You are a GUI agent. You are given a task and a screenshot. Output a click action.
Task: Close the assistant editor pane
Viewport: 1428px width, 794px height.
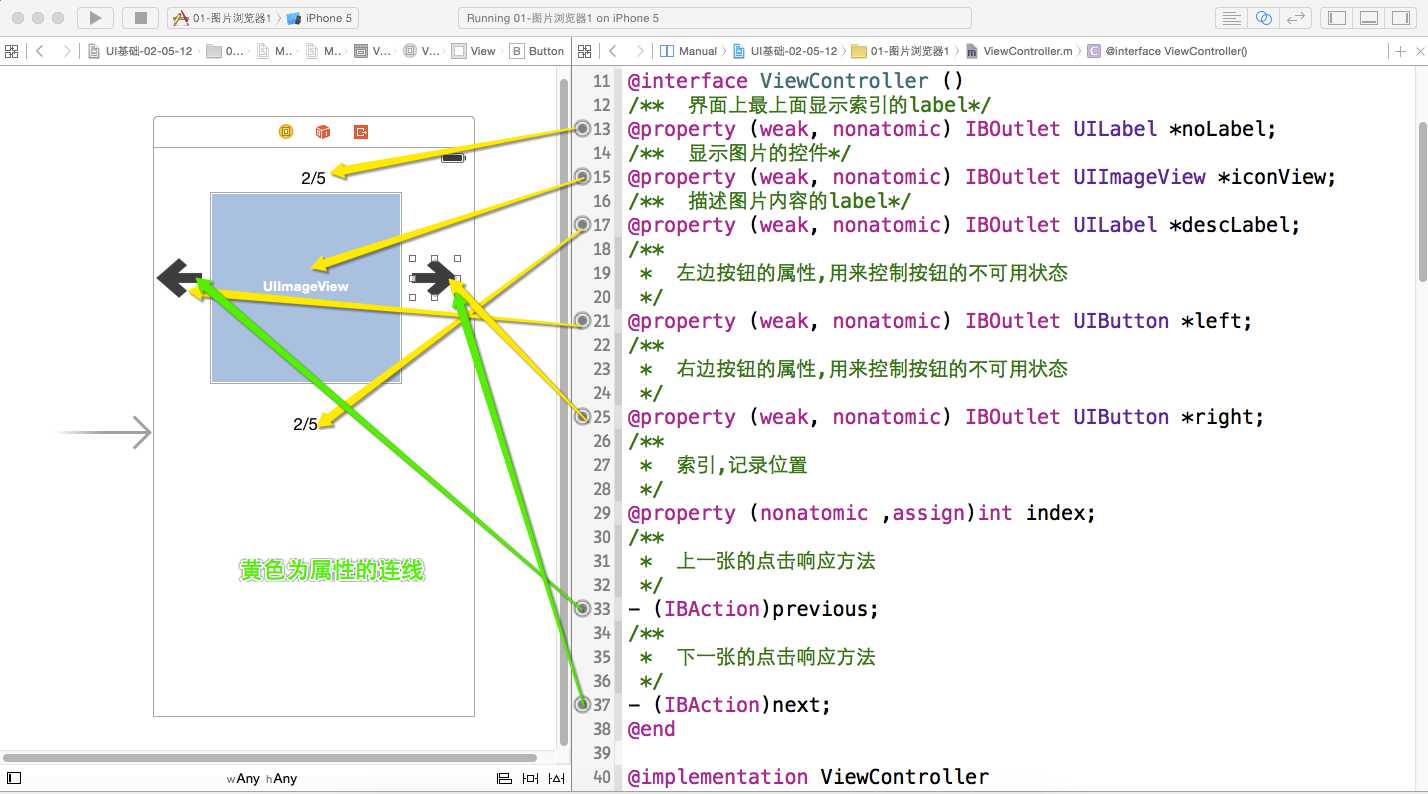pyautogui.click(x=1419, y=51)
